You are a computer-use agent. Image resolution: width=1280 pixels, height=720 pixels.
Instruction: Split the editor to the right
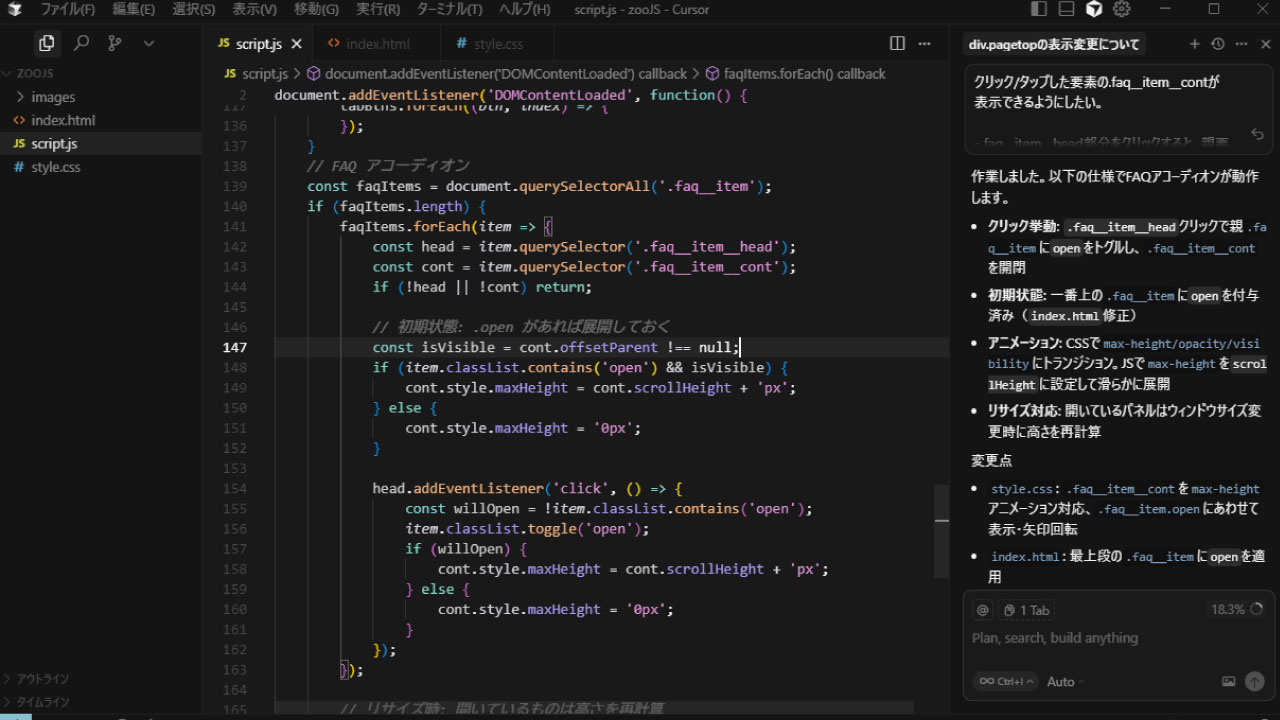point(897,44)
